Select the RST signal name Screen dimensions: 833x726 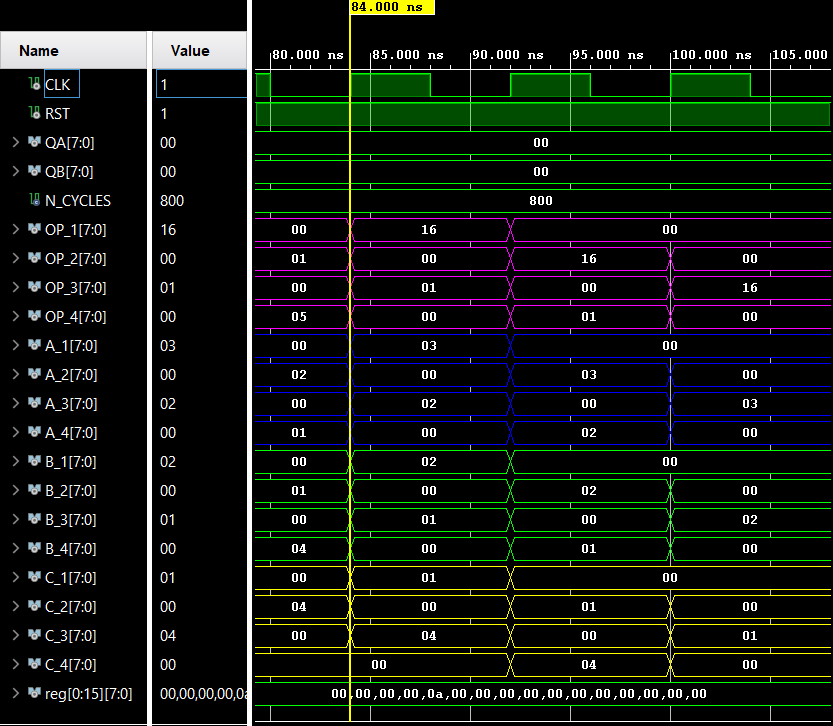tap(57, 114)
